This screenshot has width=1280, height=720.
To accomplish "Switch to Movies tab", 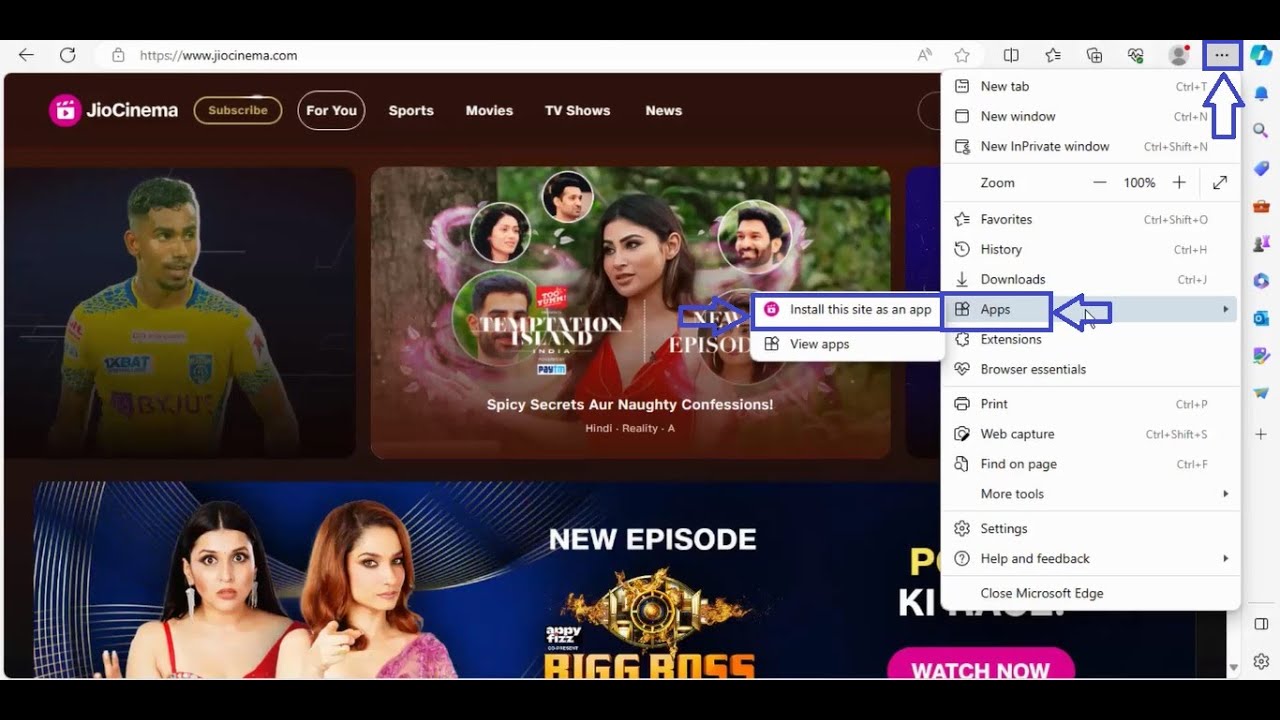I will 489,111.
